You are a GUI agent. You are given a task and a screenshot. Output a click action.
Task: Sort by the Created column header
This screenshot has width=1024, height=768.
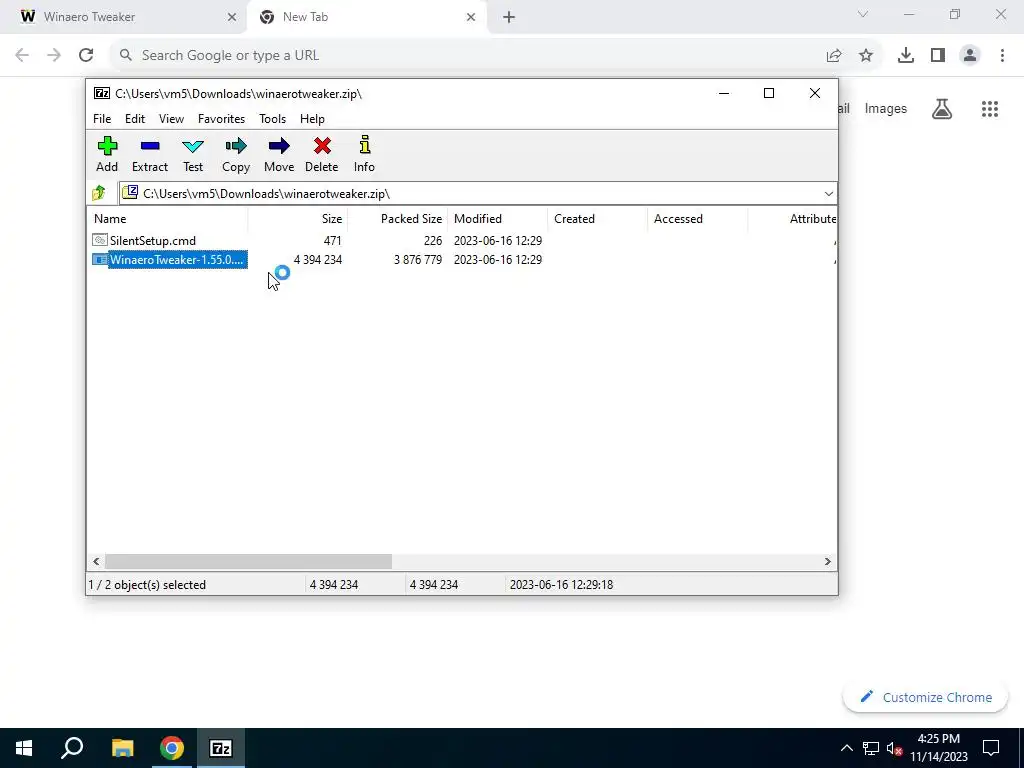(x=598, y=219)
